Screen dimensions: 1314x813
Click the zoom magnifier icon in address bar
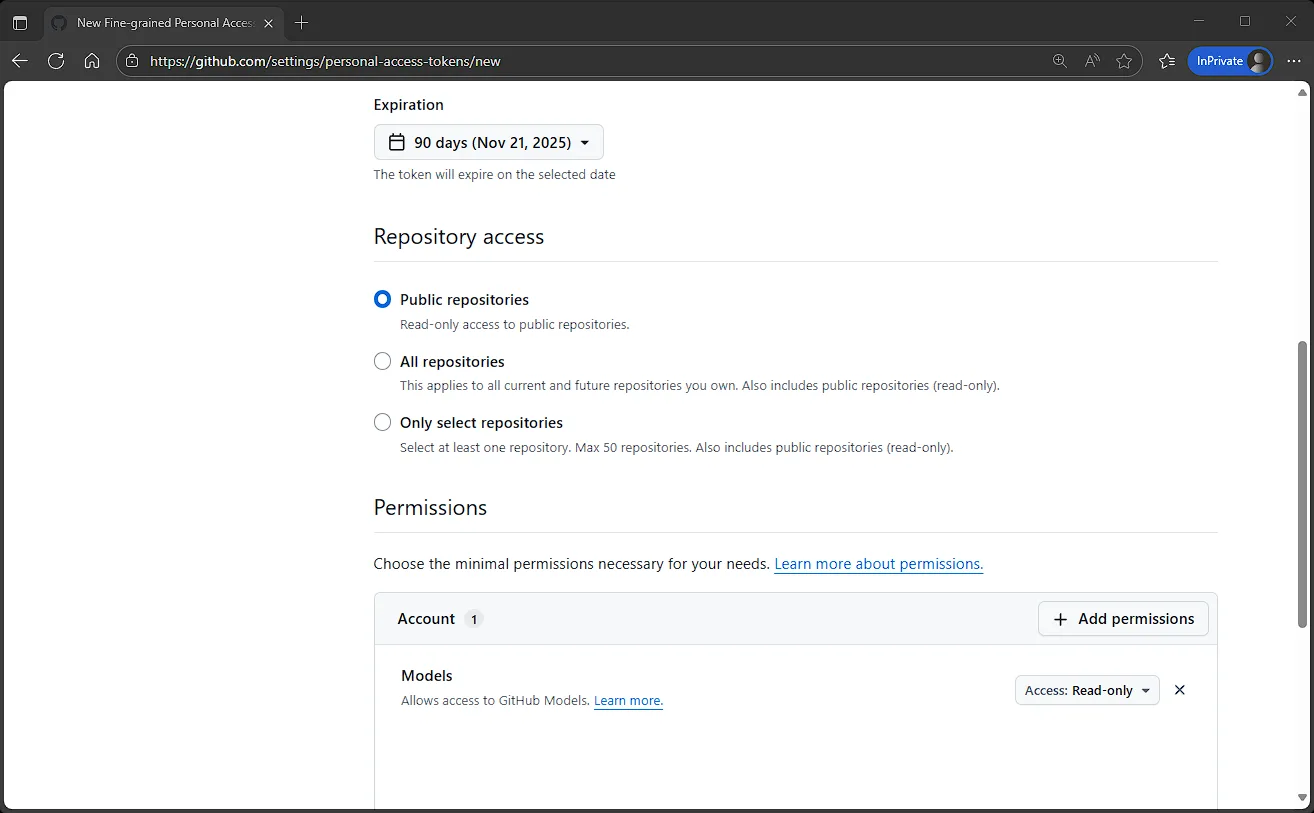(1060, 61)
